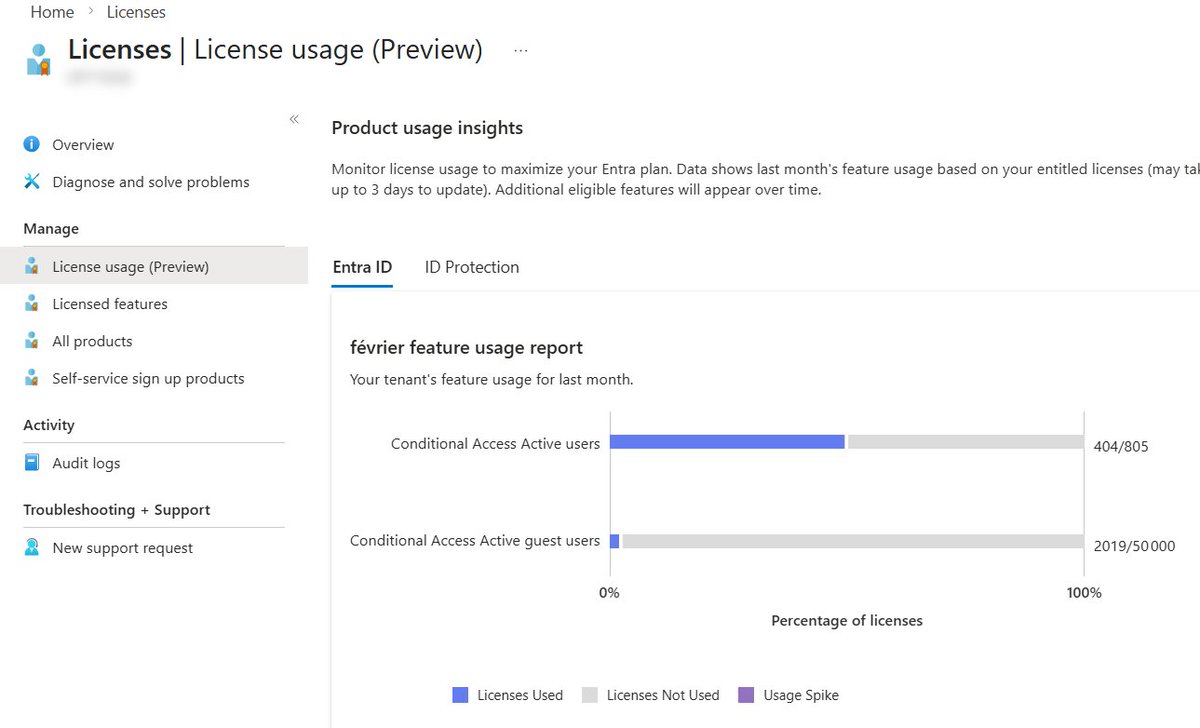The height and width of the screenshot is (728, 1200).
Task: Click the Conditional Access Active users label
Action: [495, 443]
